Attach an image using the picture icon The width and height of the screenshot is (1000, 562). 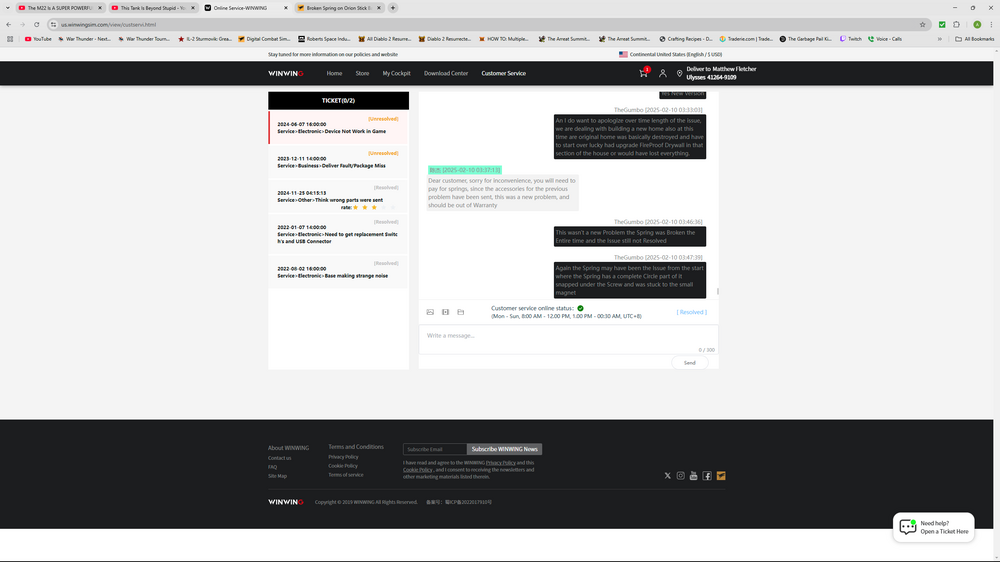click(x=430, y=312)
